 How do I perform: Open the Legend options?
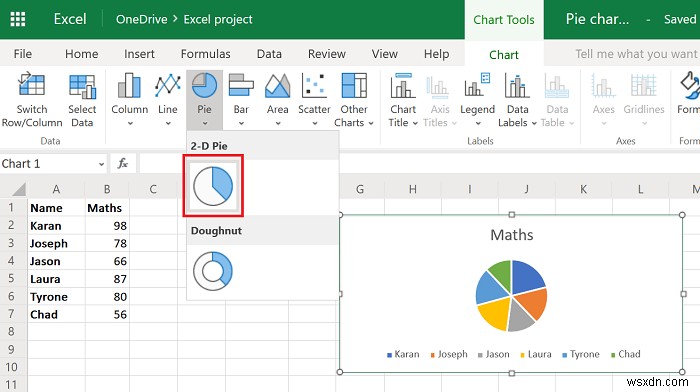477,100
